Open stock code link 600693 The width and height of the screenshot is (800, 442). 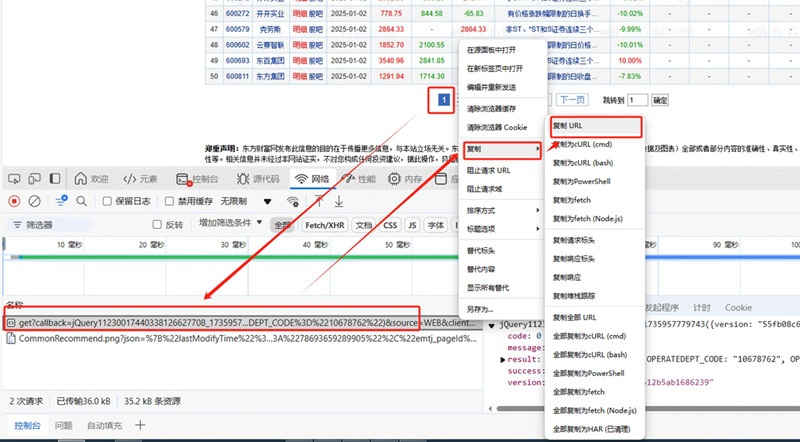point(238,61)
